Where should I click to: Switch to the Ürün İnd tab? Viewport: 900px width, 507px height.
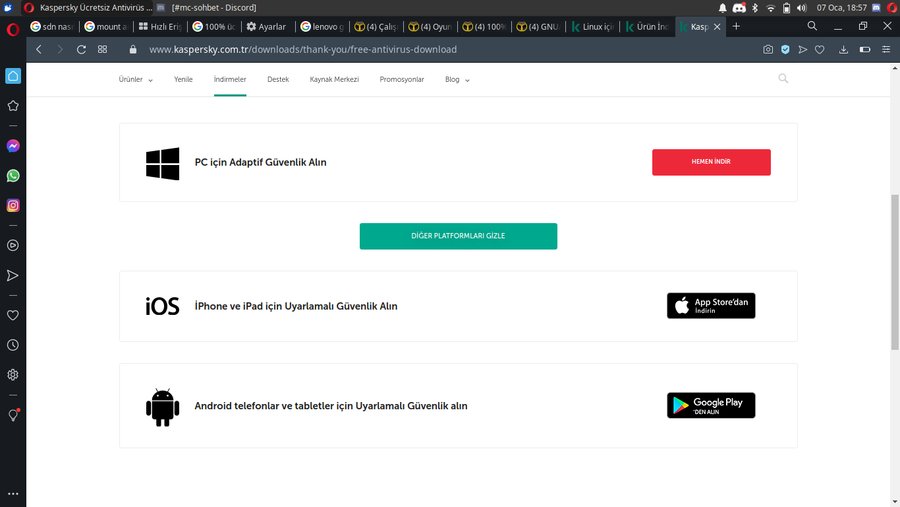[x=647, y=26]
